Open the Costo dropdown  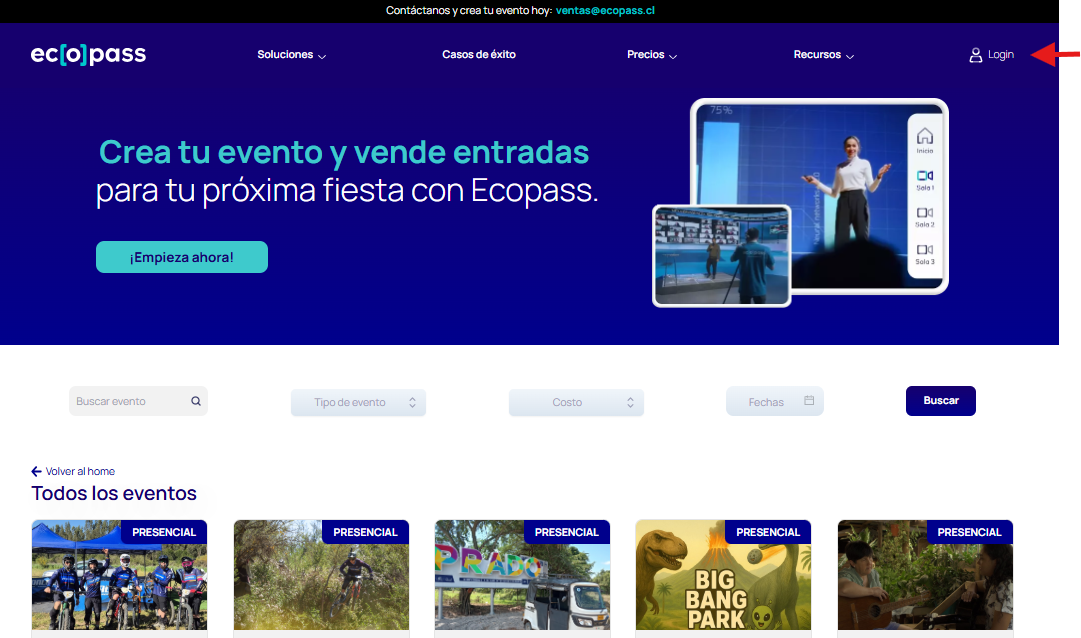[576, 402]
